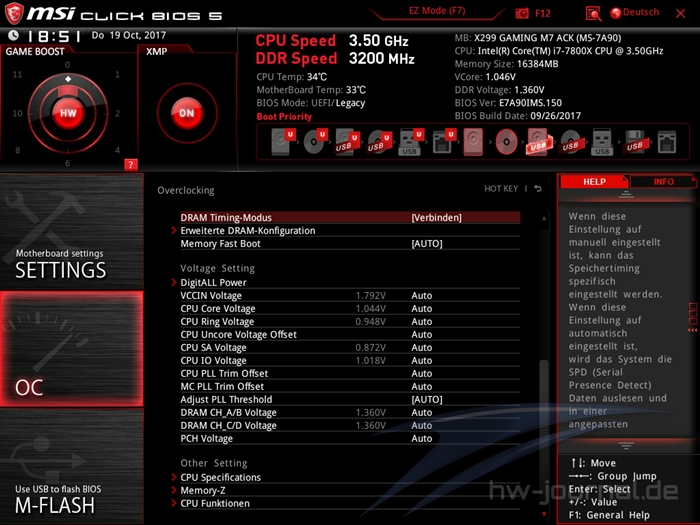Screen dimensions: 700x525
Task: Select the UEFI USB hard disk boot icon
Action: tap(346, 142)
